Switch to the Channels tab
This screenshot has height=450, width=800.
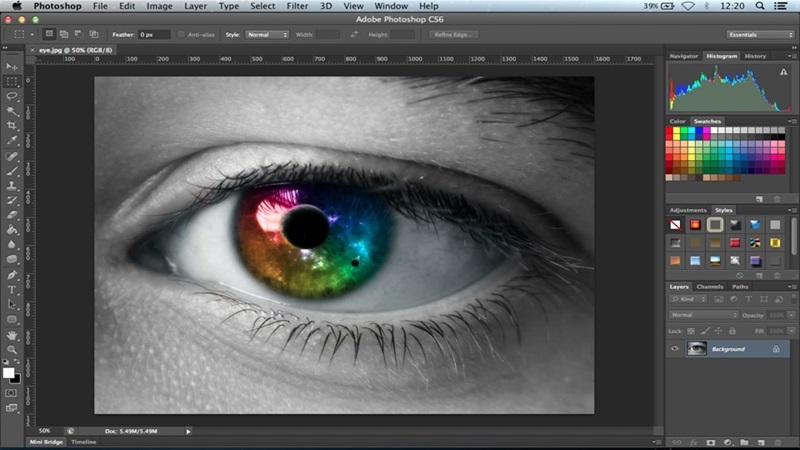[x=710, y=287]
